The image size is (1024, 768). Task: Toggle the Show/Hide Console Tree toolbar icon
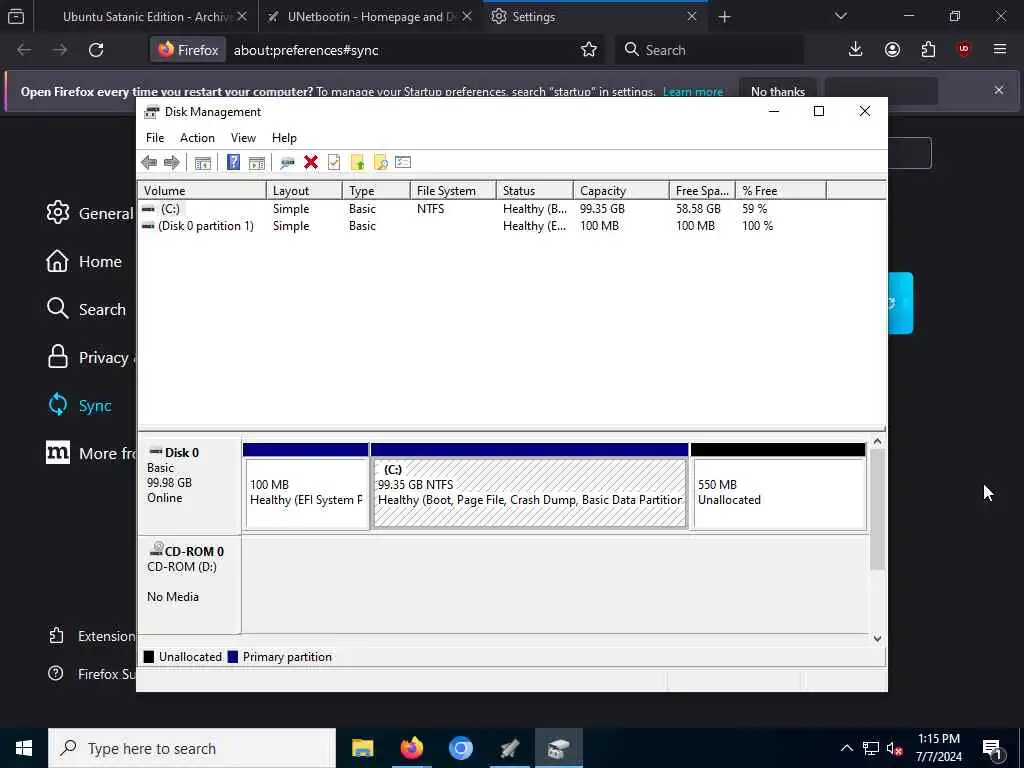click(203, 163)
